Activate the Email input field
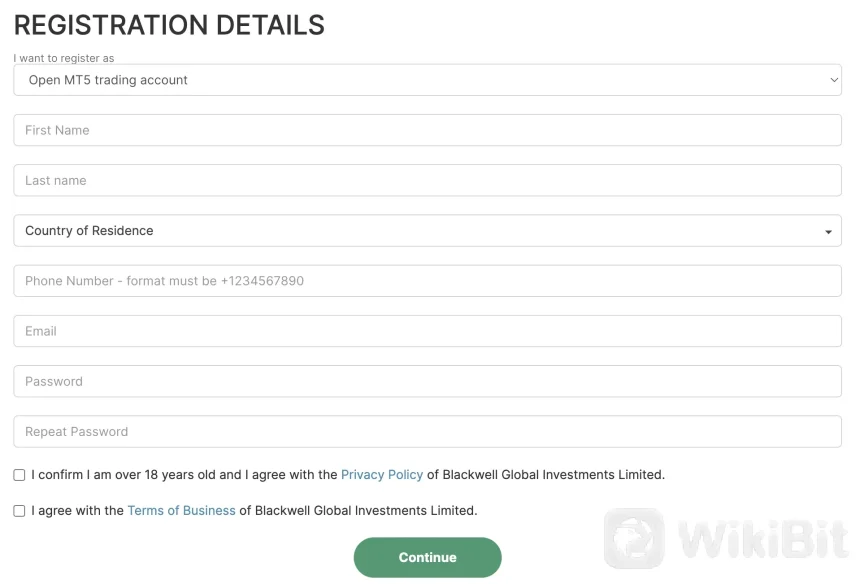 [427, 331]
